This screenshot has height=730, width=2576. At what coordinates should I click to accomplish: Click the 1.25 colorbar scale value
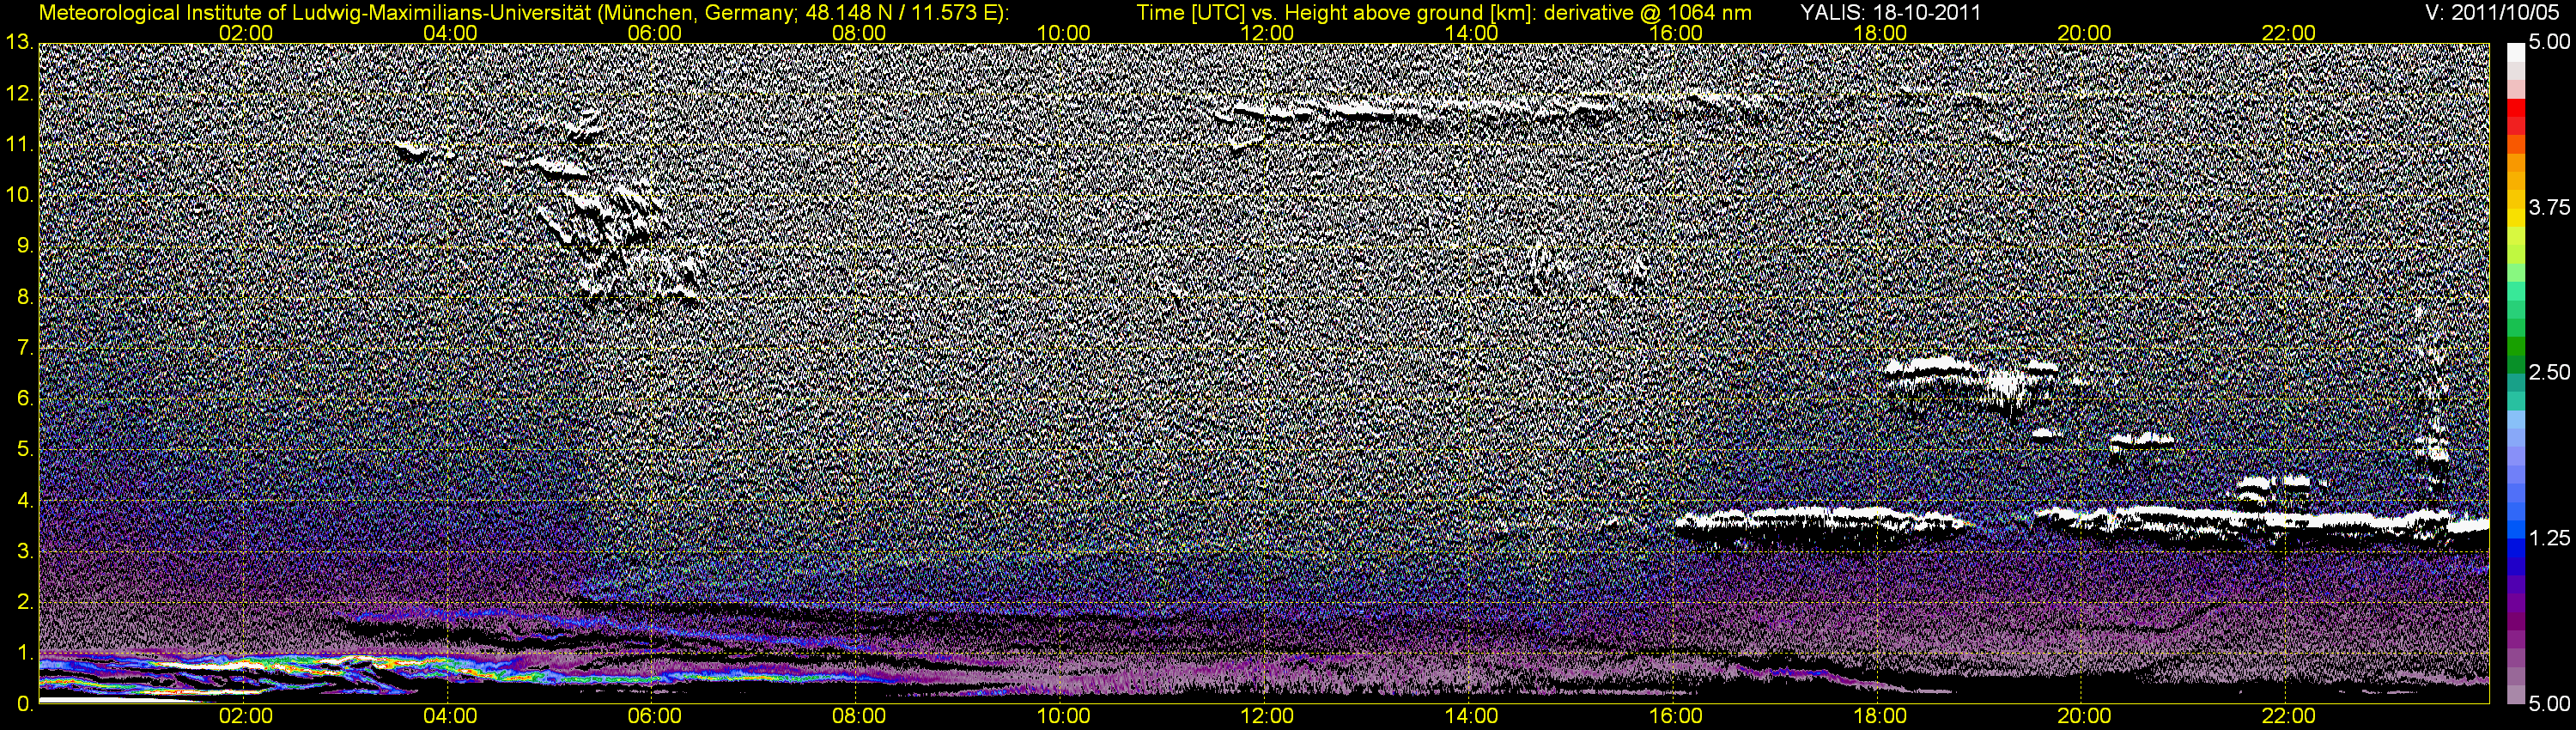pyautogui.click(x=2549, y=539)
